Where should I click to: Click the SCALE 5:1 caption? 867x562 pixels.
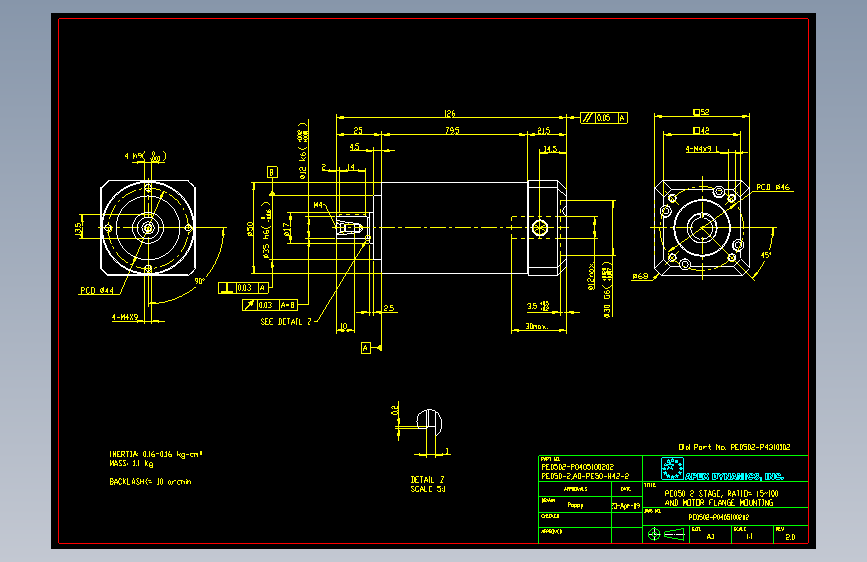427,489
